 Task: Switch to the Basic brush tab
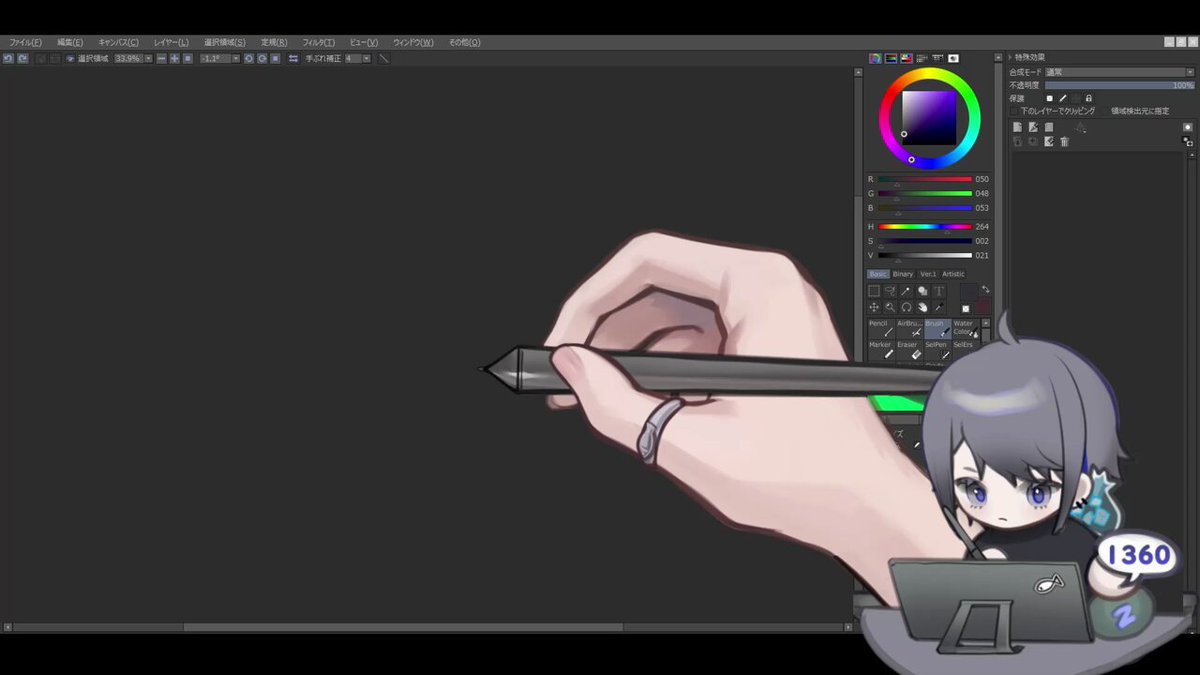878,274
